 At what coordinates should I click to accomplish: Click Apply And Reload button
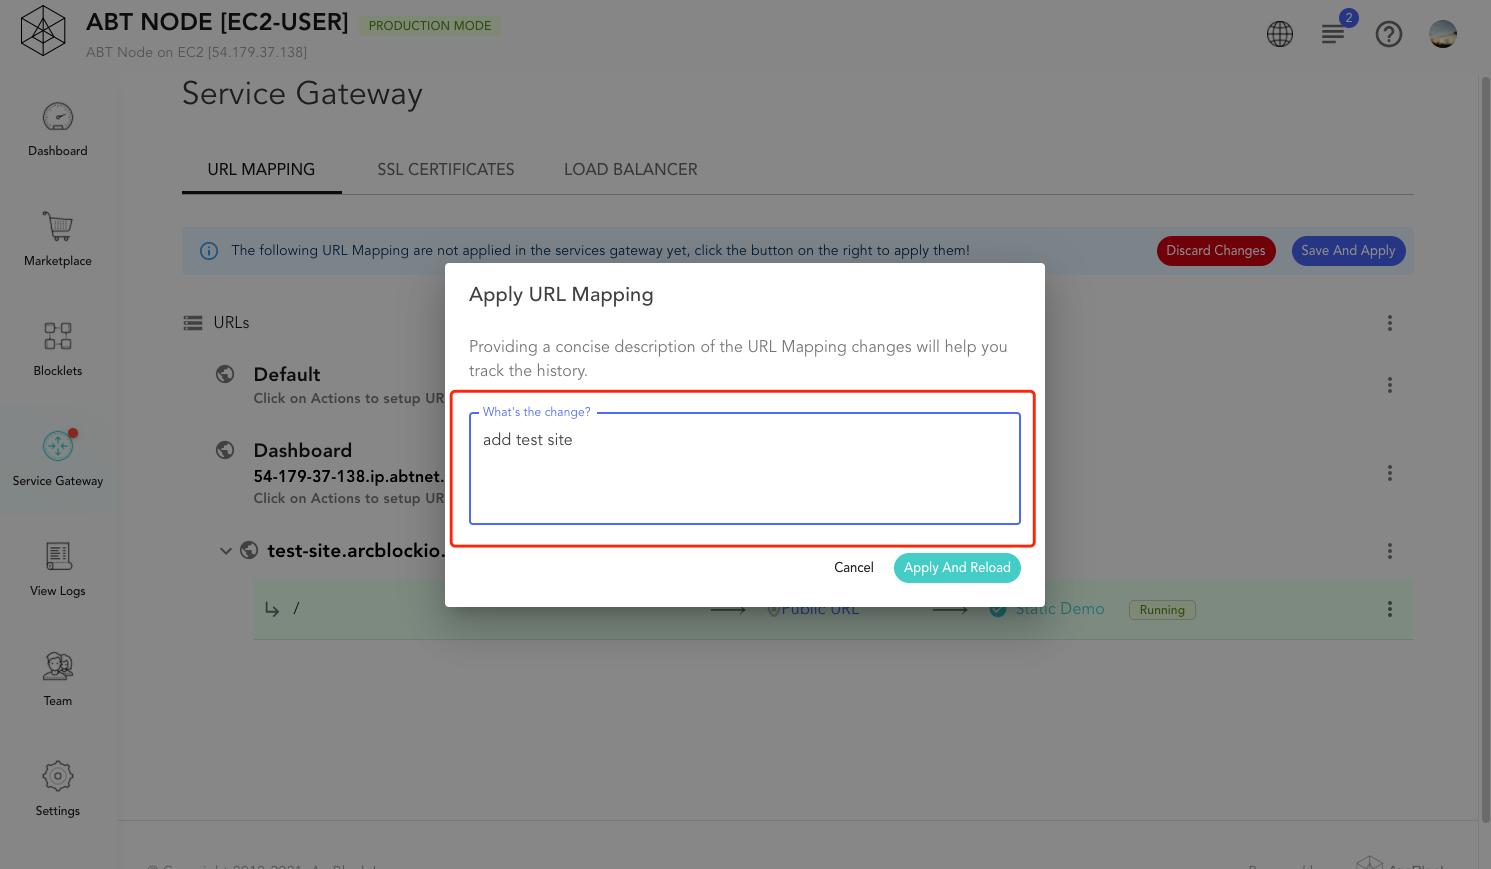957,567
